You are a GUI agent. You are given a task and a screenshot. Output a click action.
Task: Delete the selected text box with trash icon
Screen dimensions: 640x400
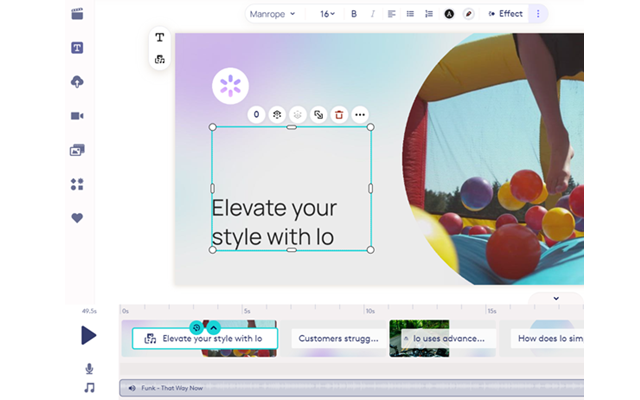[339, 115]
